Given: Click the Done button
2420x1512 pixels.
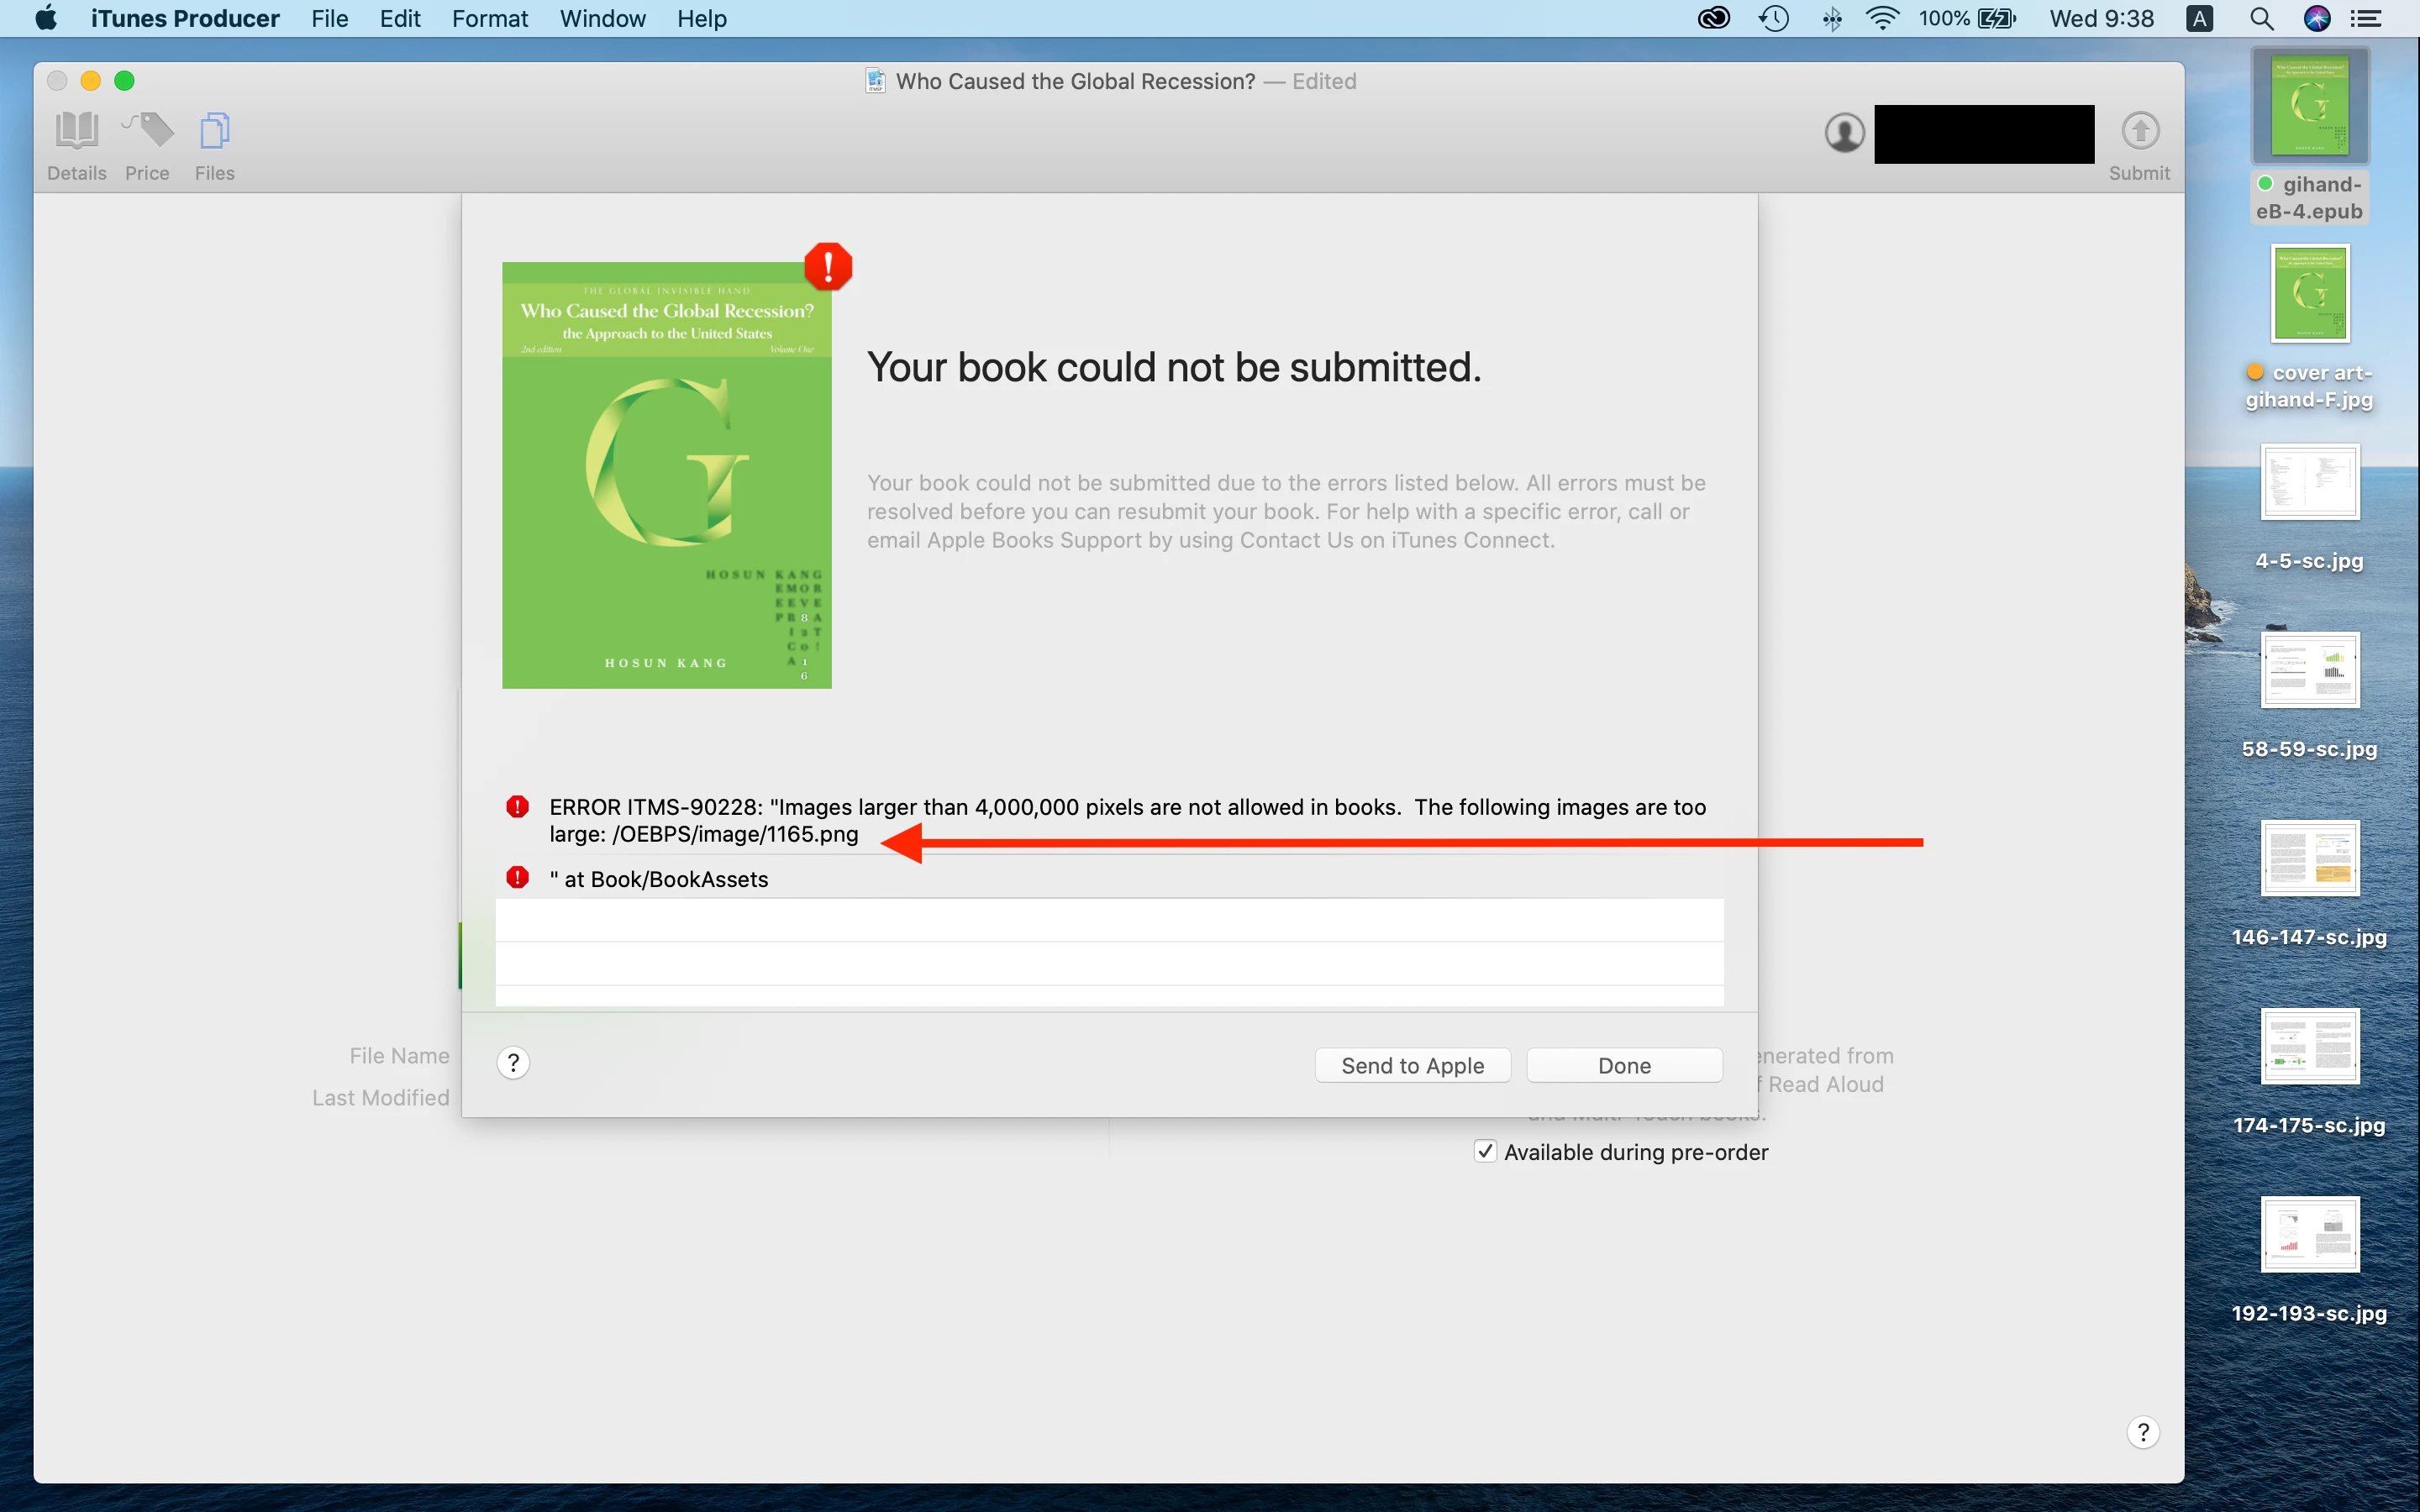Looking at the screenshot, I should [x=1624, y=1065].
